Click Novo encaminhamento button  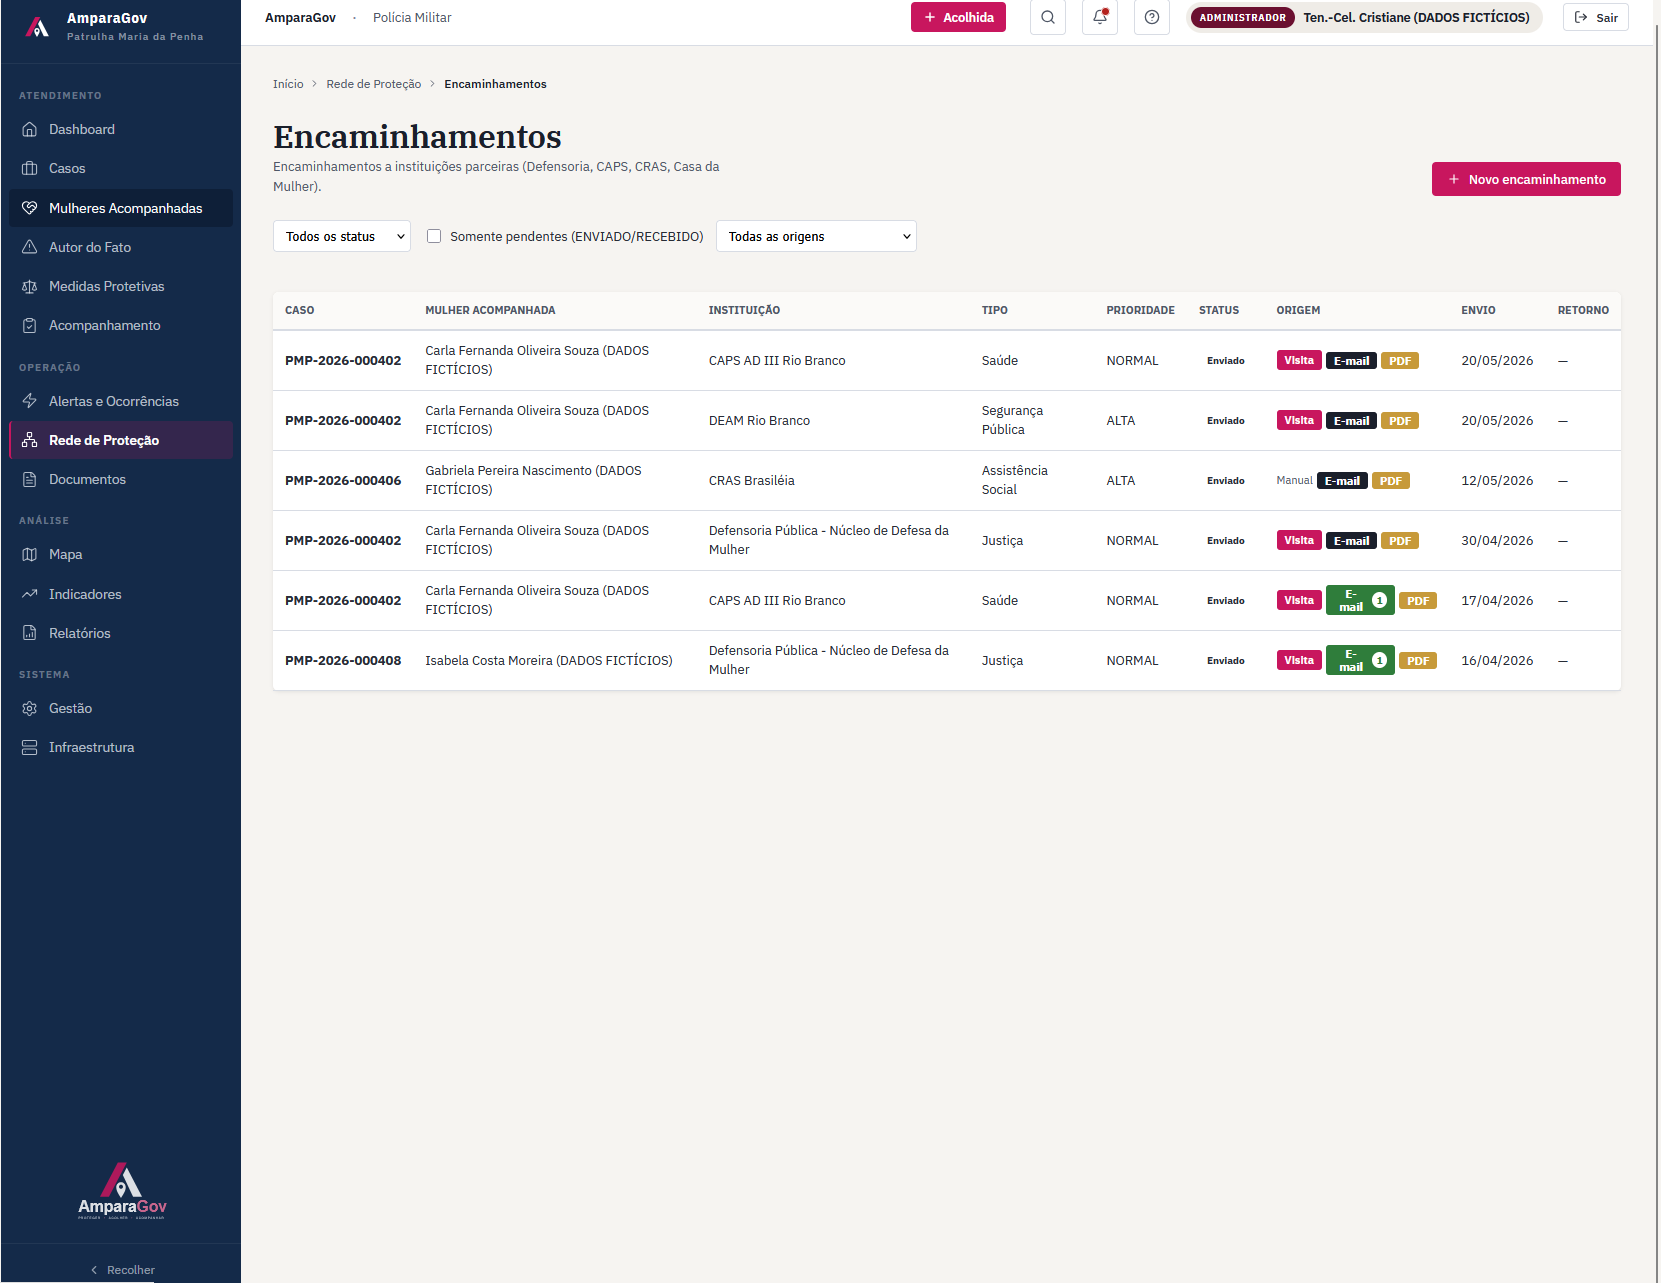[x=1526, y=179]
